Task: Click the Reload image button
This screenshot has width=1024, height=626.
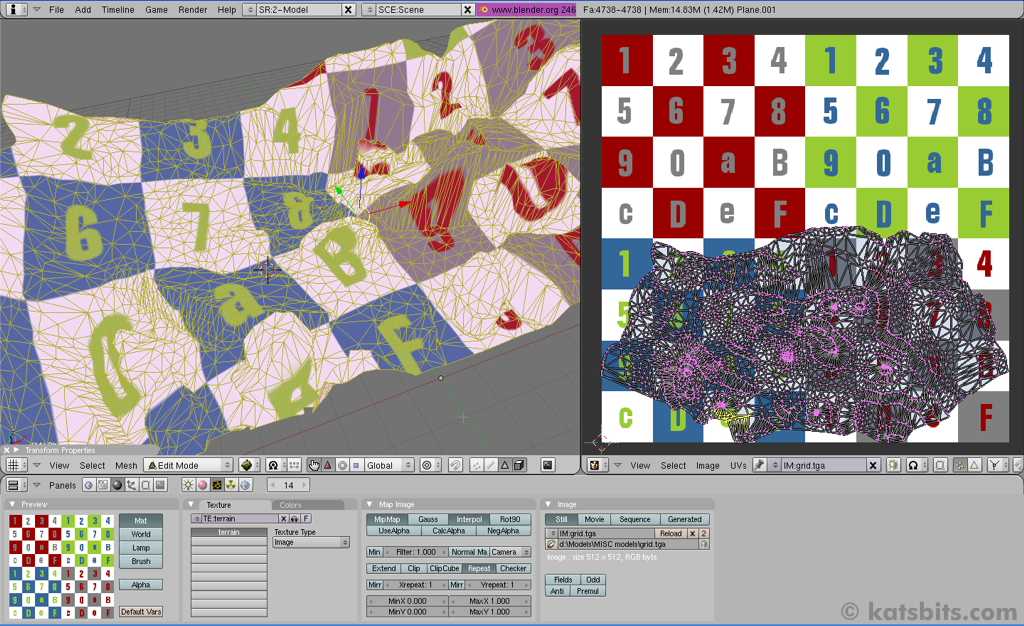Action: pos(671,533)
